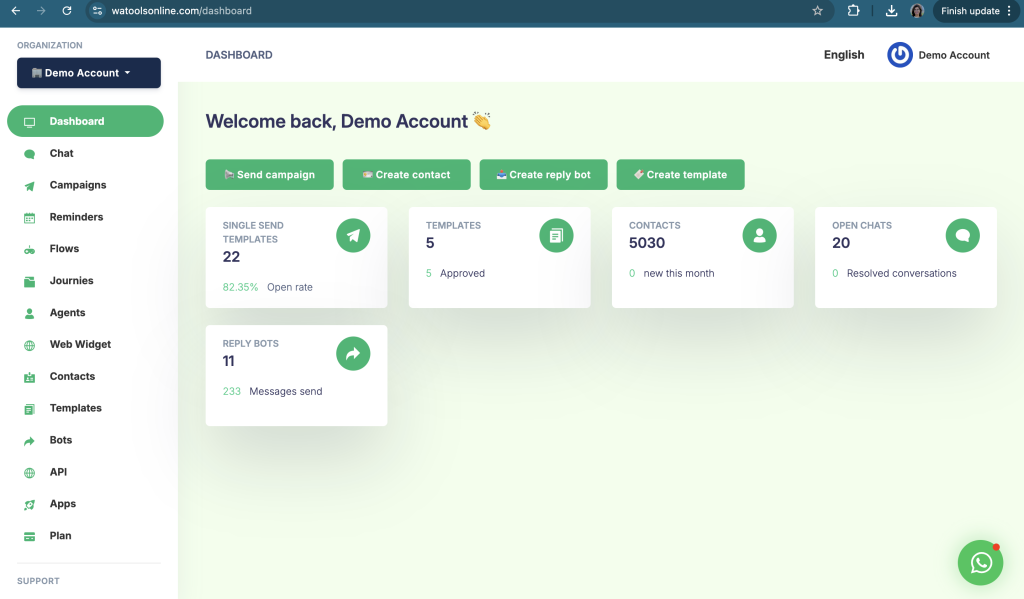Open the browser extensions puzzle icon
This screenshot has width=1024, height=599.
tap(854, 10)
